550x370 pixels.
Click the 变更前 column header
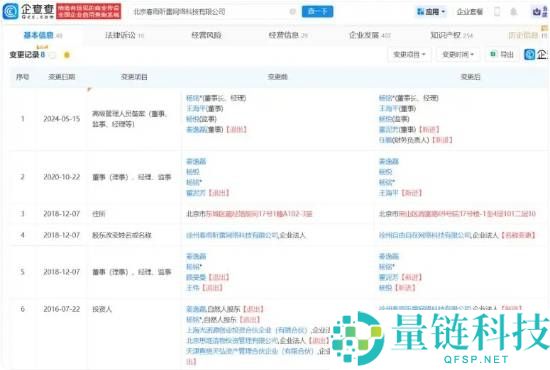(x=277, y=77)
